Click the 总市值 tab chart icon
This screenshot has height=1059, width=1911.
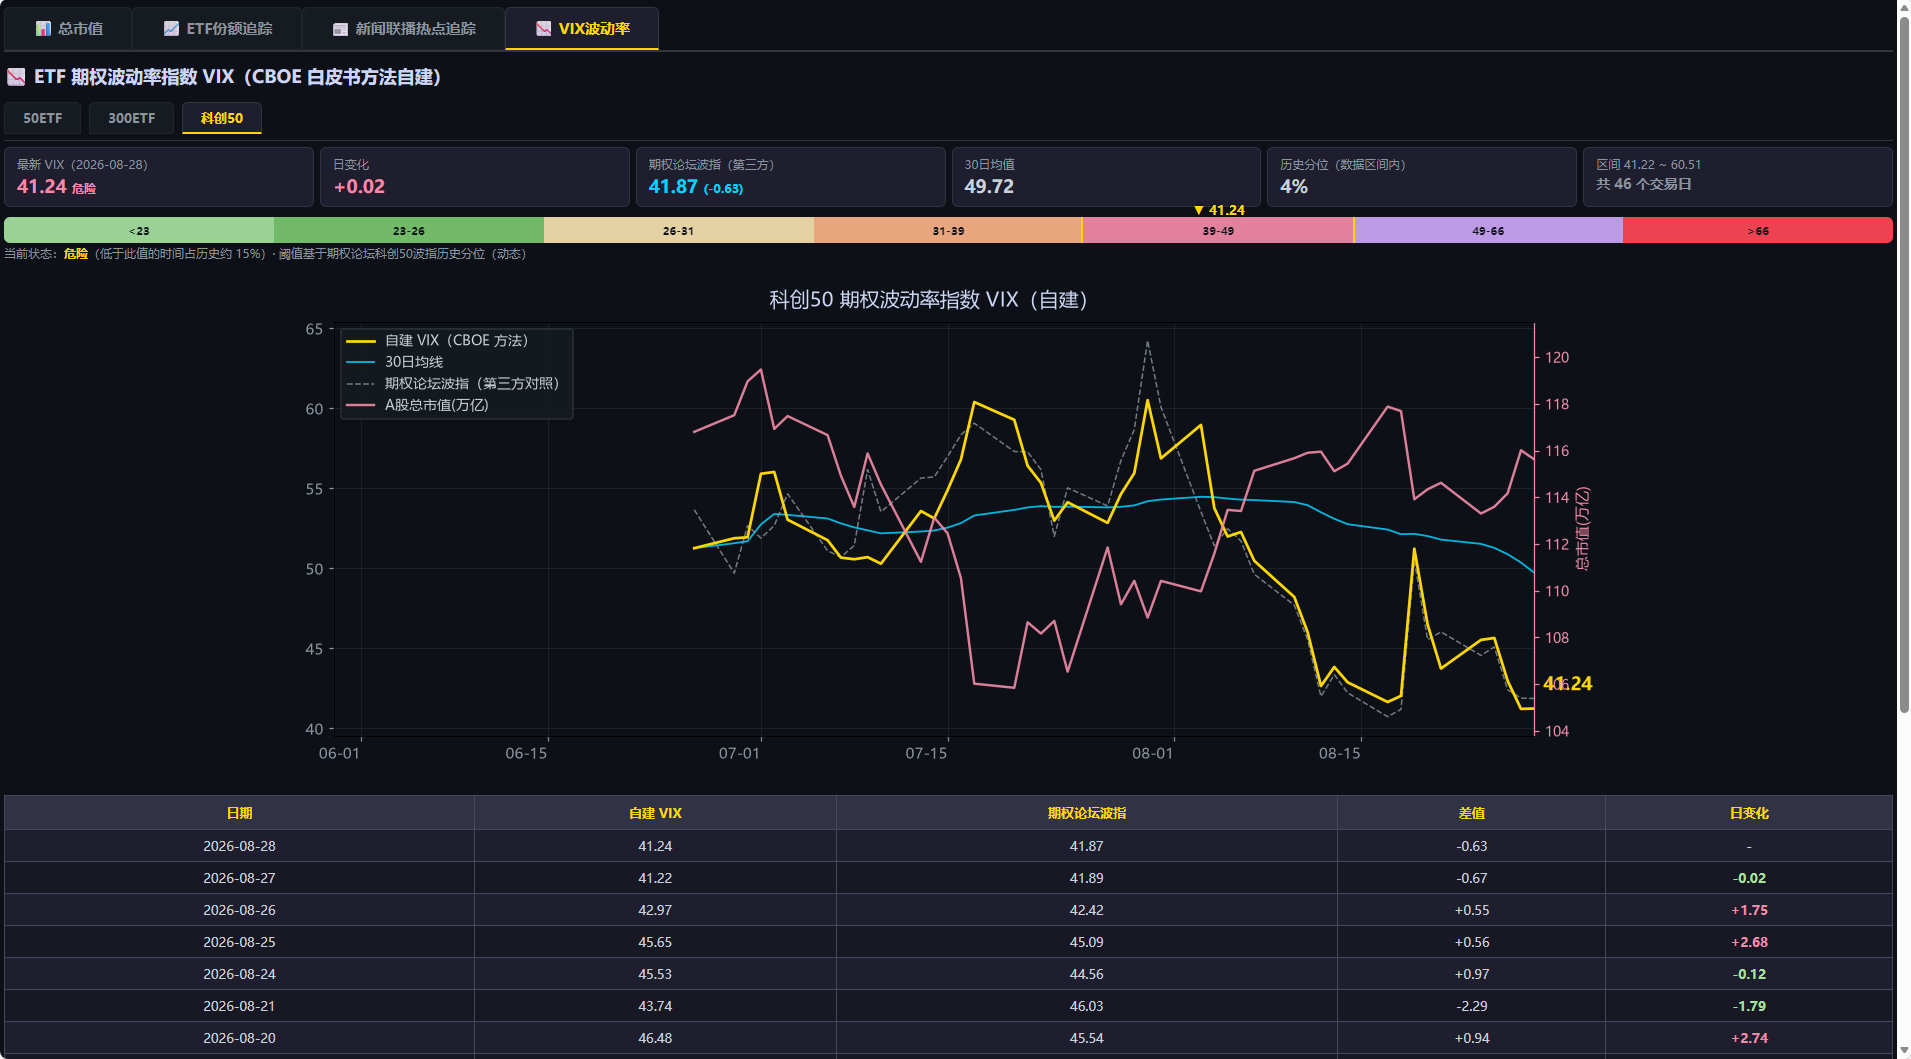[43, 29]
